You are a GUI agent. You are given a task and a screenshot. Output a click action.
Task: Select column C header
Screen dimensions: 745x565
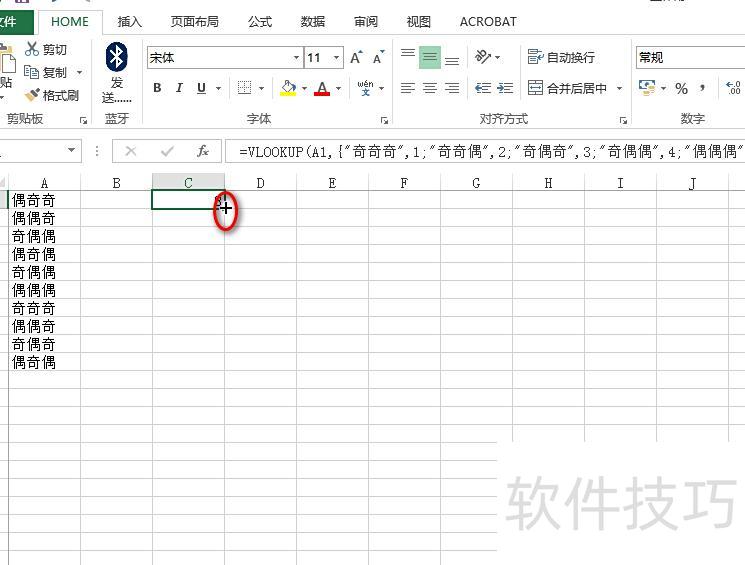point(188,182)
